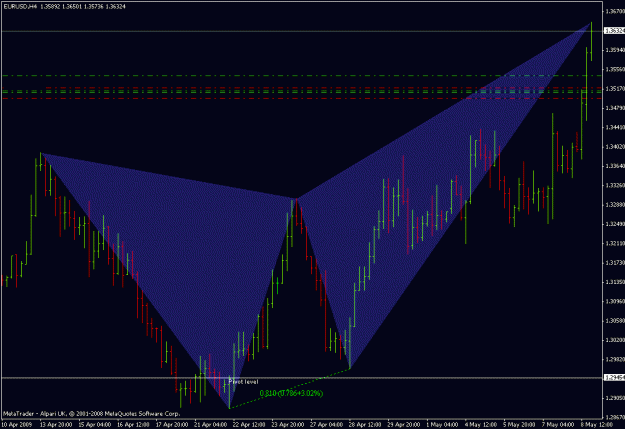Click the 1.35170 price axis value
The image size is (625, 429).
coord(615,89)
